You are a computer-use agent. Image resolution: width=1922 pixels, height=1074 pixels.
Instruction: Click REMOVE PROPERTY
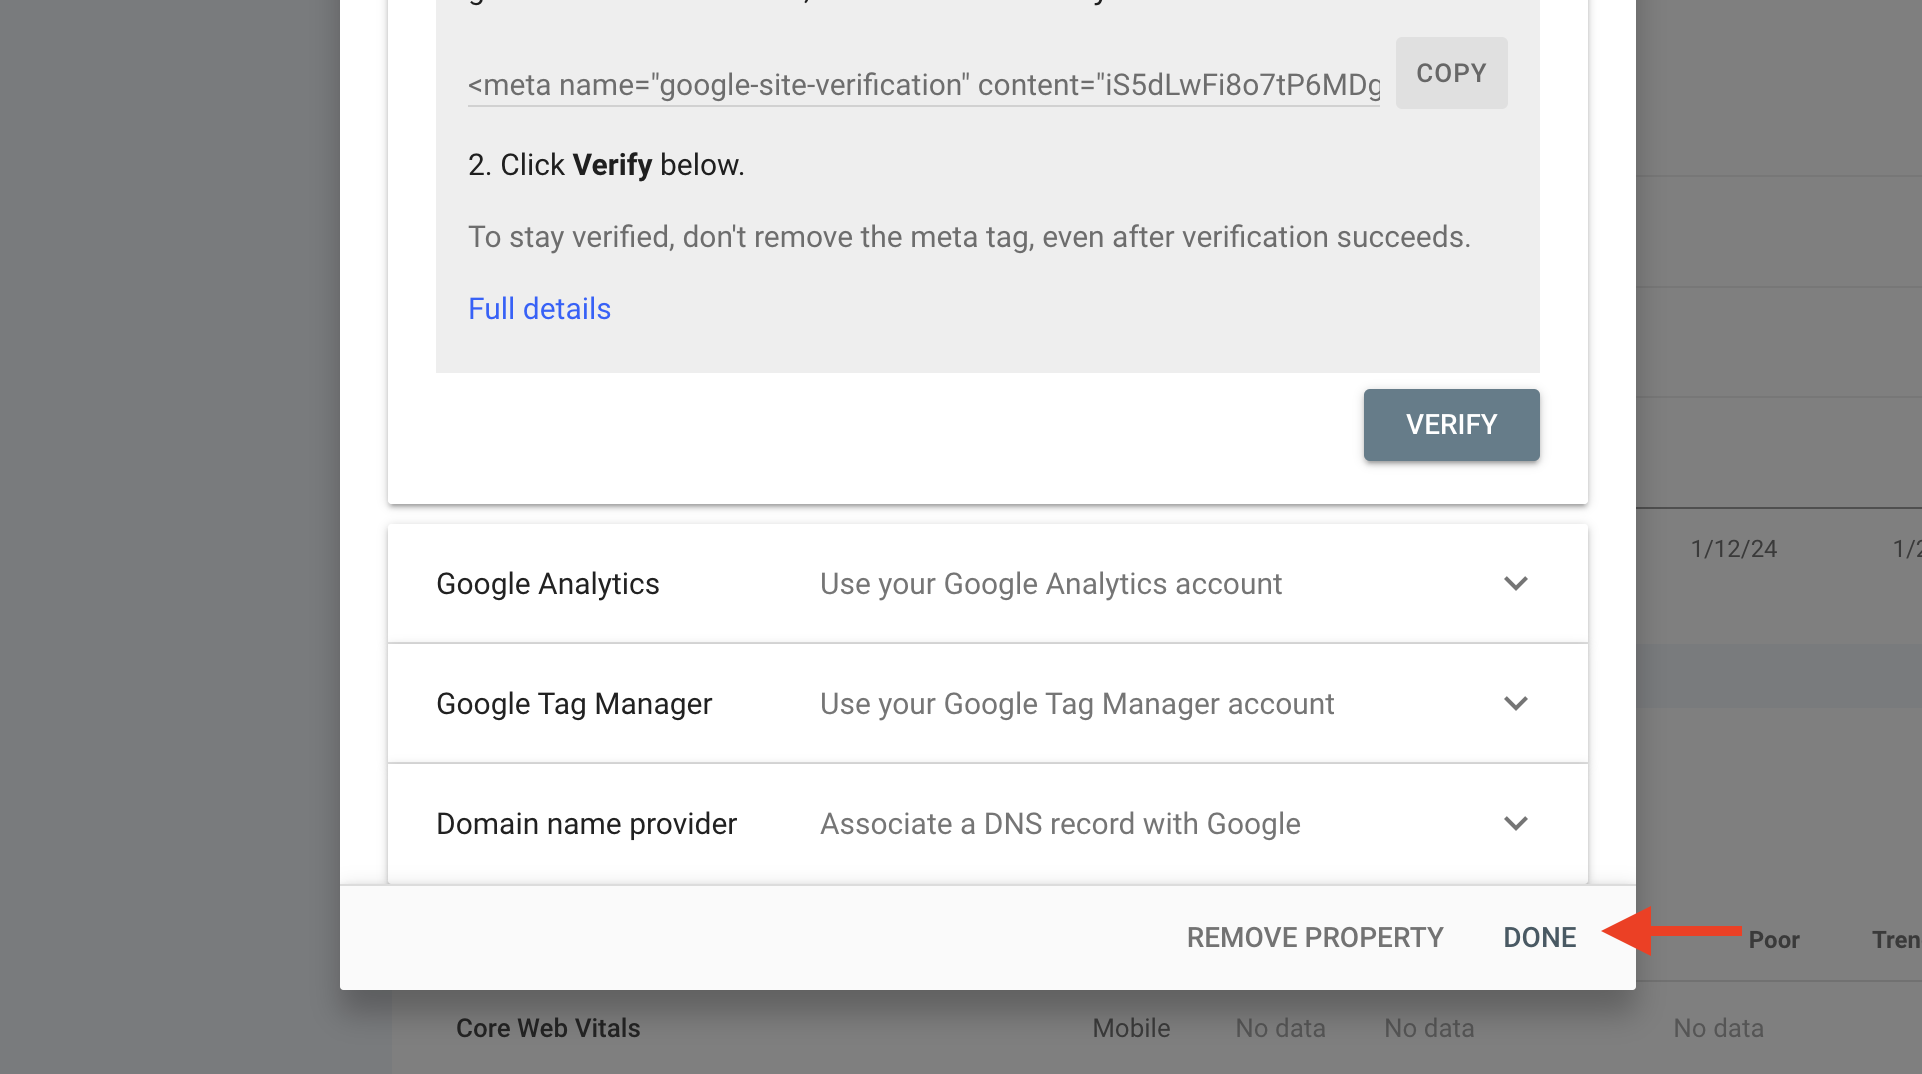(x=1314, y=937)
